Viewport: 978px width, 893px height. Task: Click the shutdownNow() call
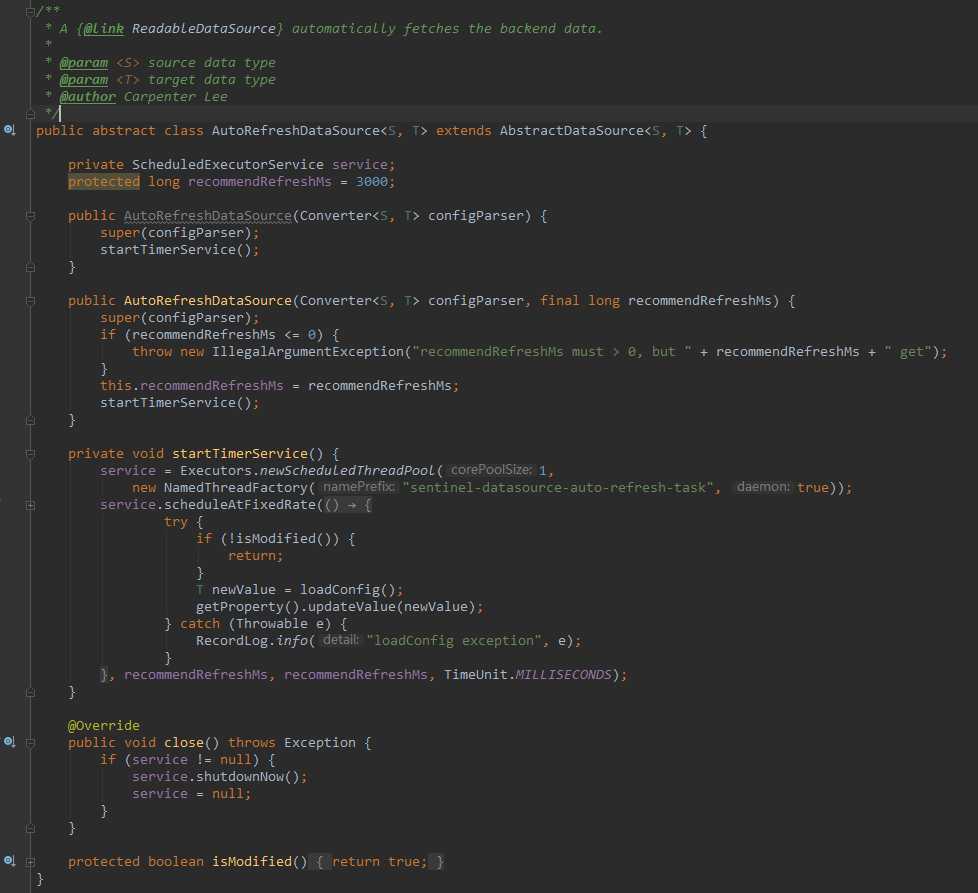(248, 777)
